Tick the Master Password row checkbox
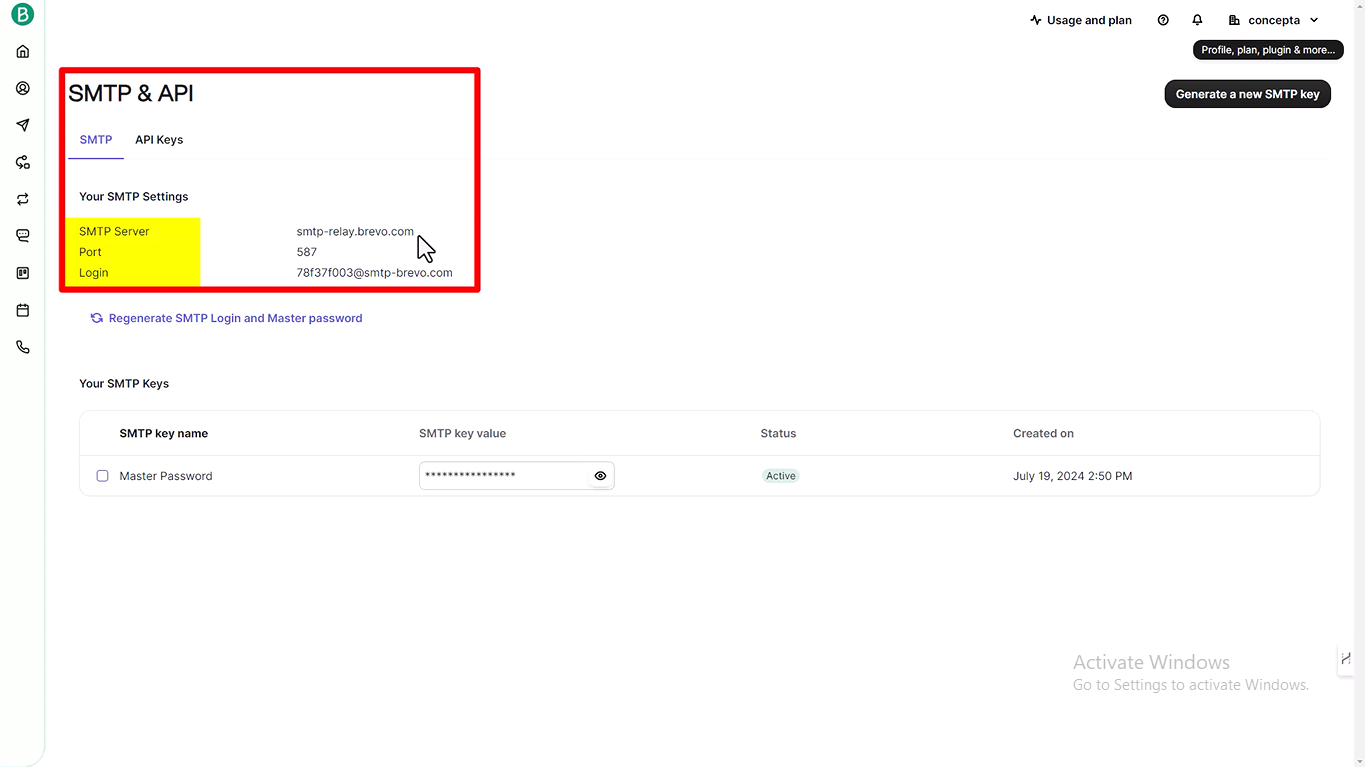This screenshot has width=1365, height=767. [x=102, y=476]
